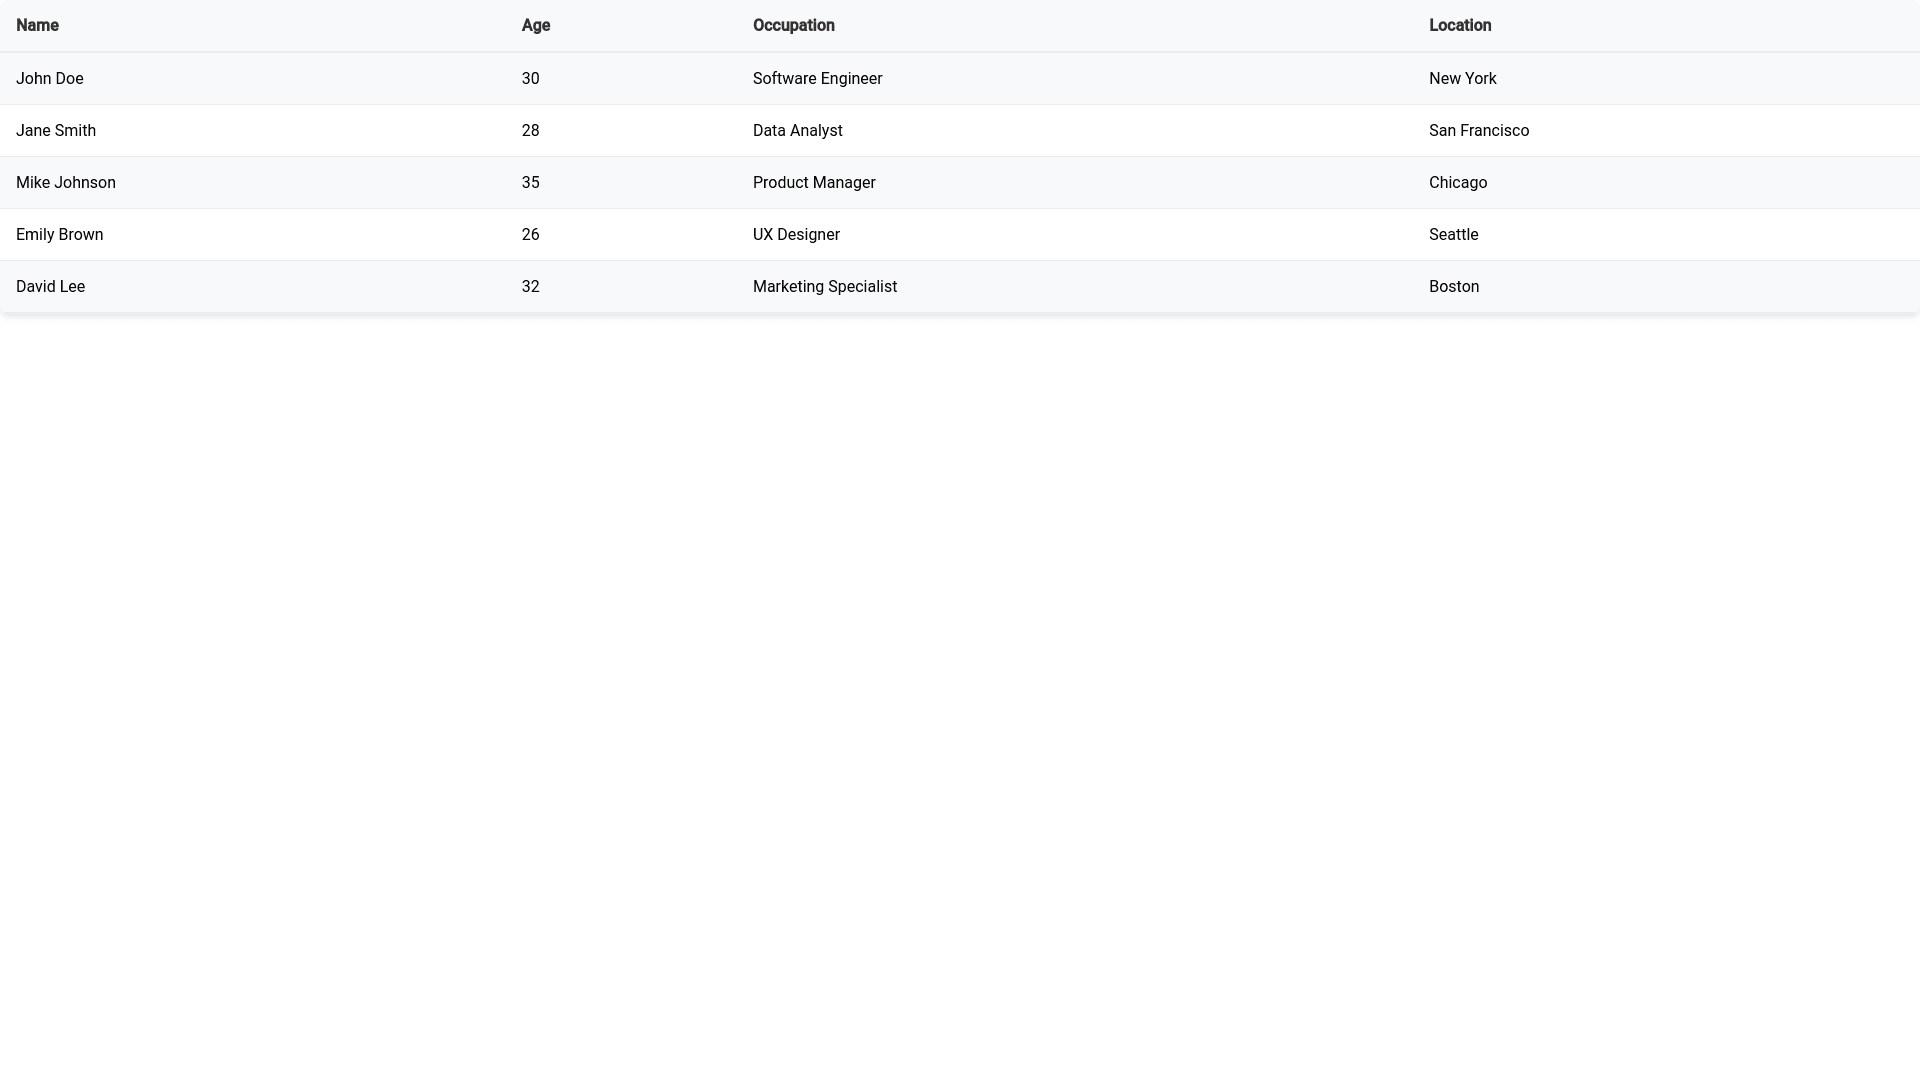Image resolution: width=1920 pixels, height=1080 pixels.
Task: Select the Occupation column header
Action: click(x=793, y=26)
